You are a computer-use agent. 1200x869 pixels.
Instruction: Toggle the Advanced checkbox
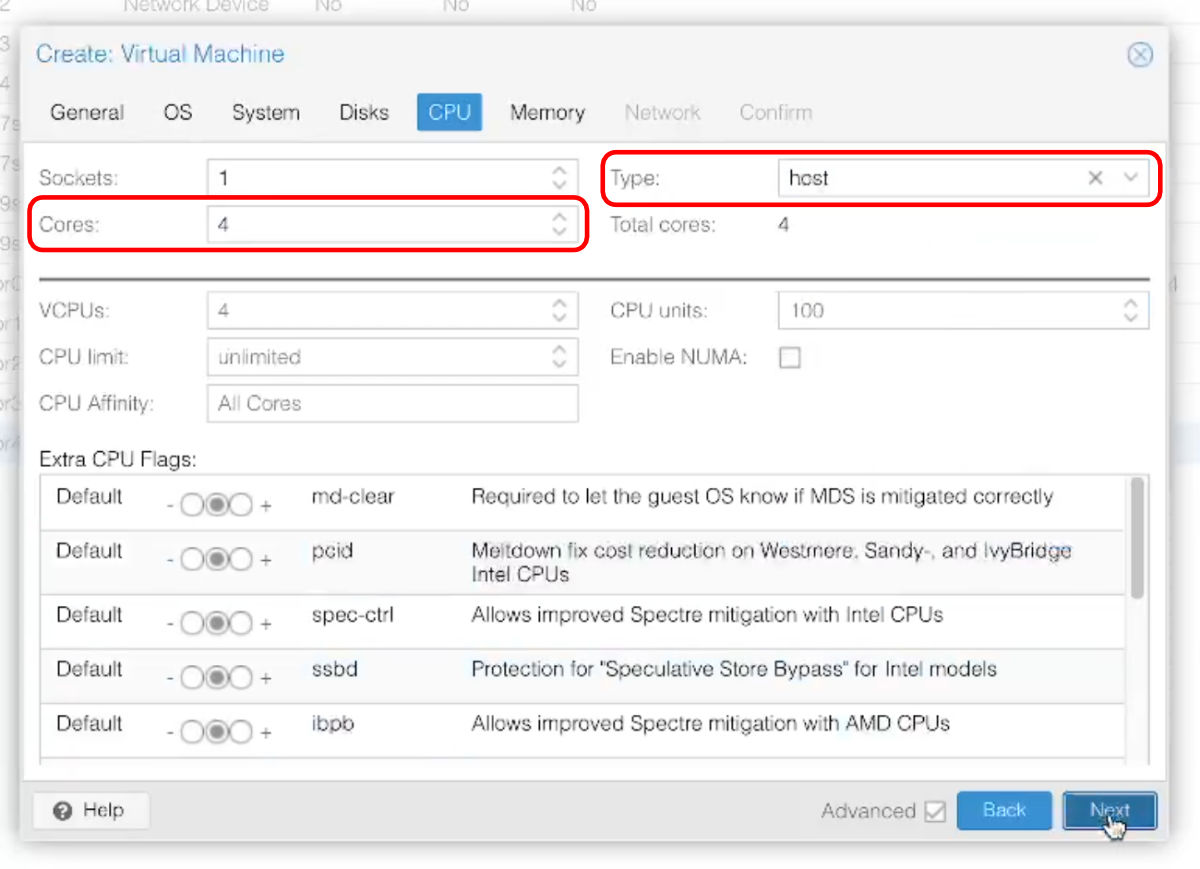[935, 811]
